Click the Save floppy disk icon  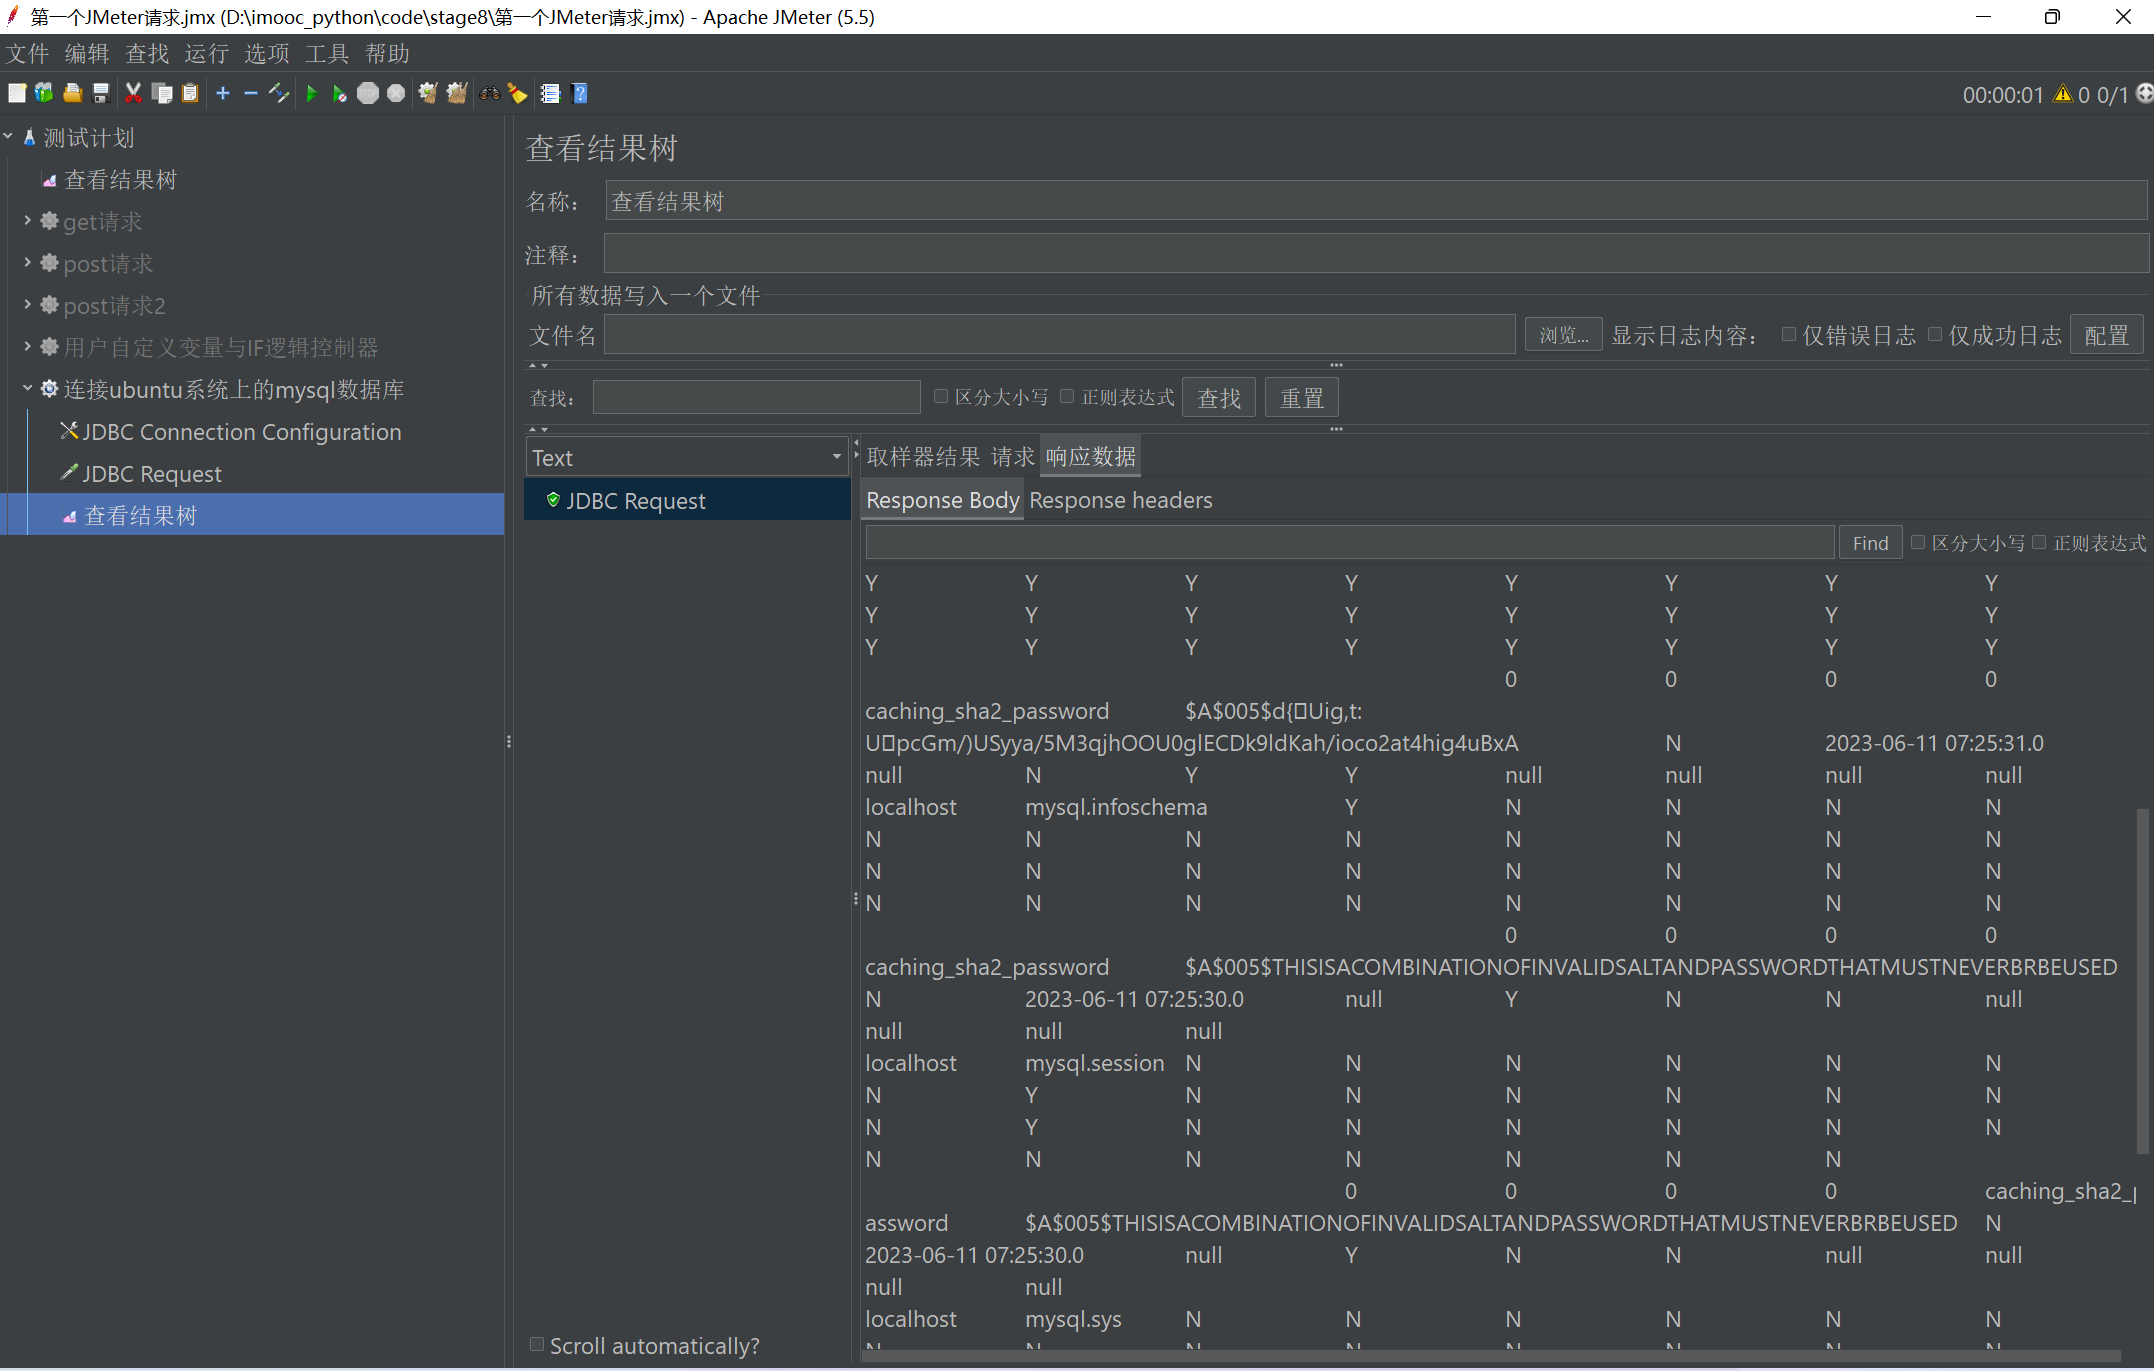101,93
